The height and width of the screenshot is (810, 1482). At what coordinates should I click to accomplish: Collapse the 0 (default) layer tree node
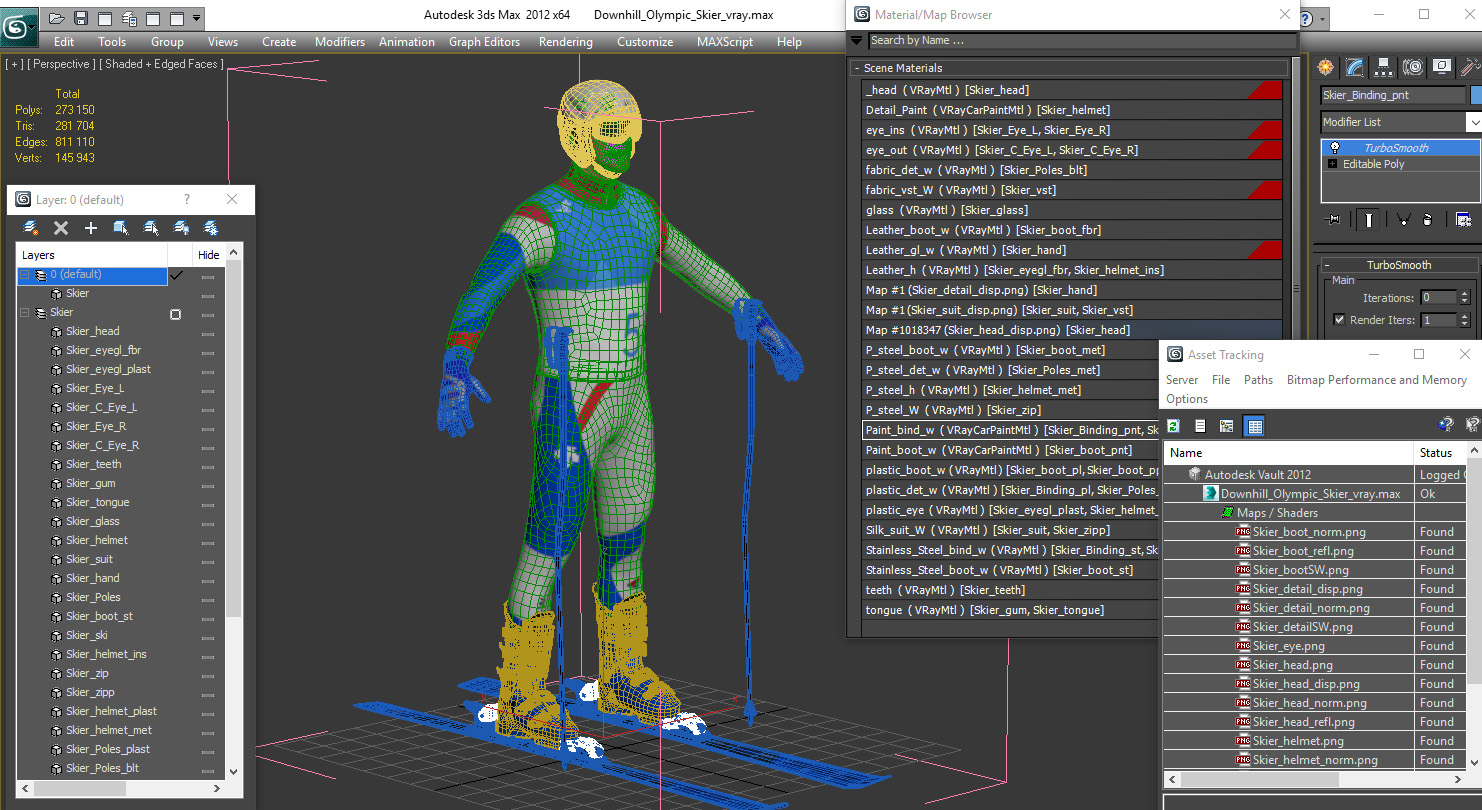[x=25, y=274]
